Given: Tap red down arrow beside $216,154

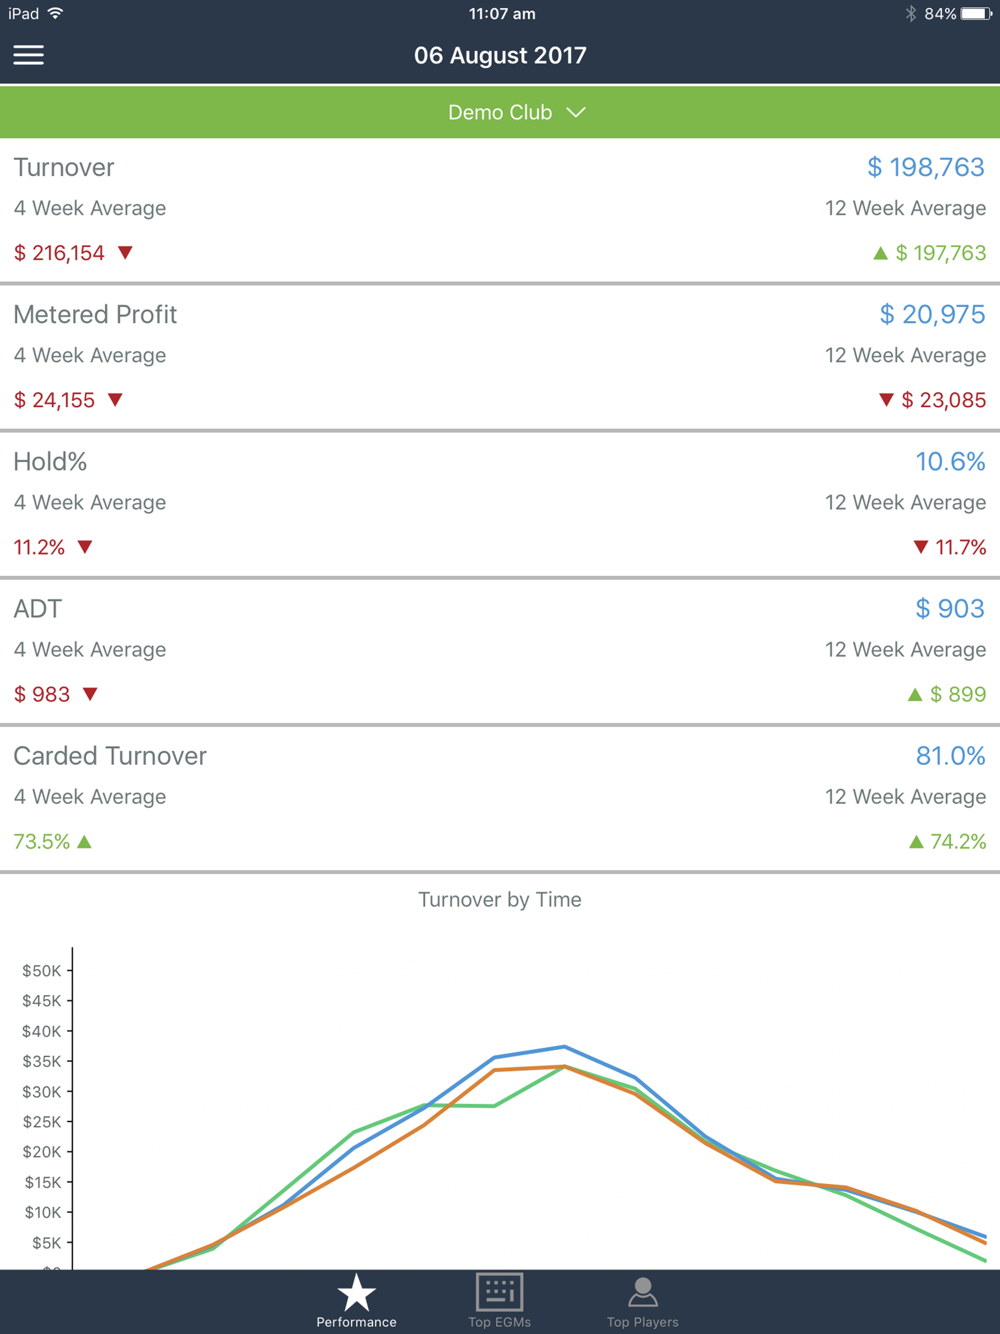Looking at the screenshot, I should coord(125,252).
